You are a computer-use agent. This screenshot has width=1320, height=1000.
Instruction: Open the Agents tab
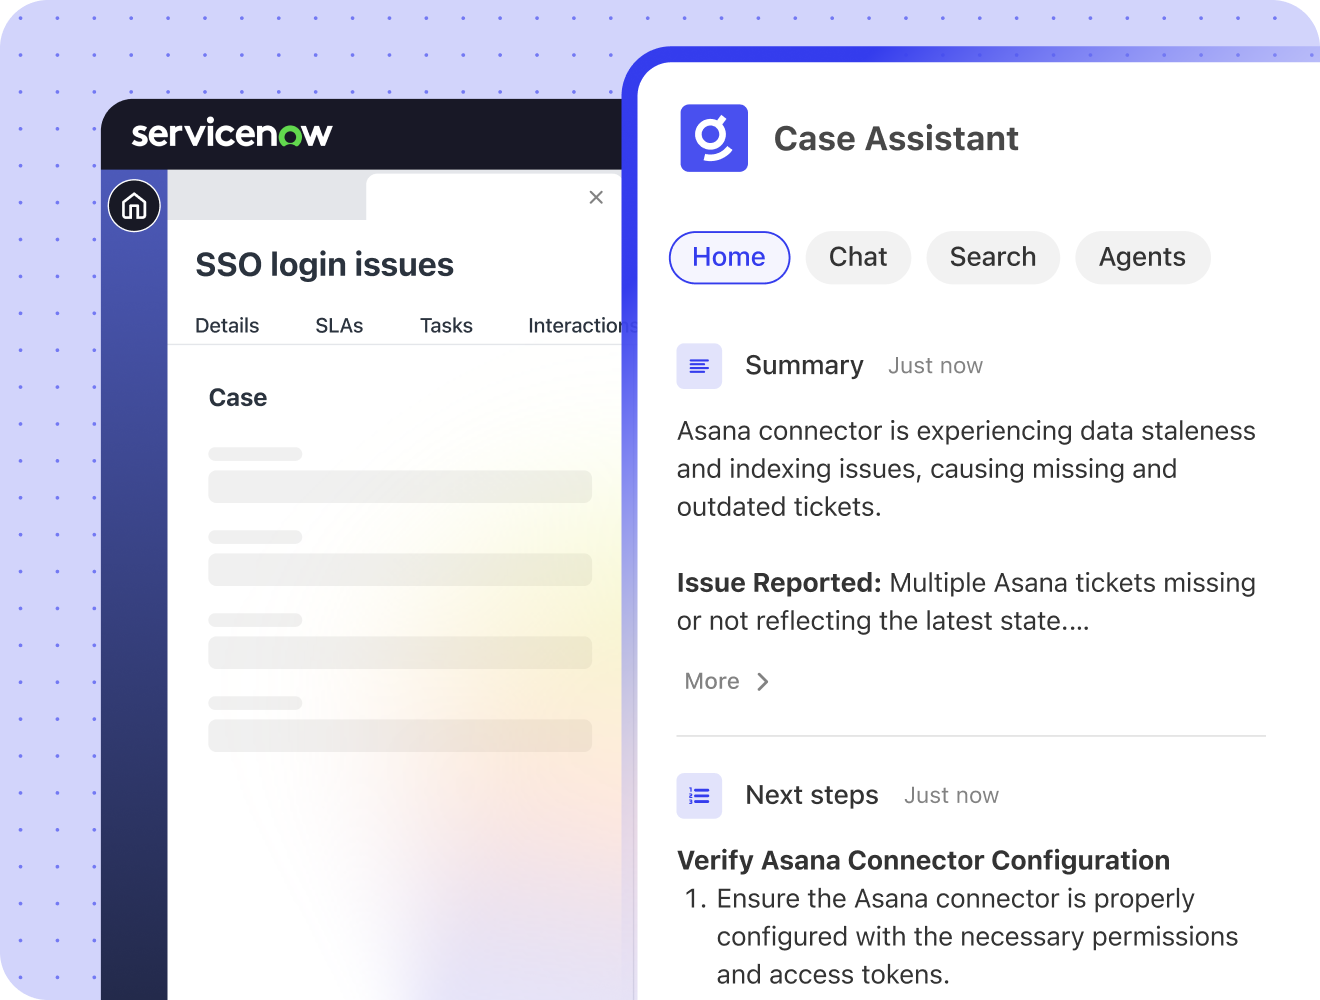coord(1143,258)
